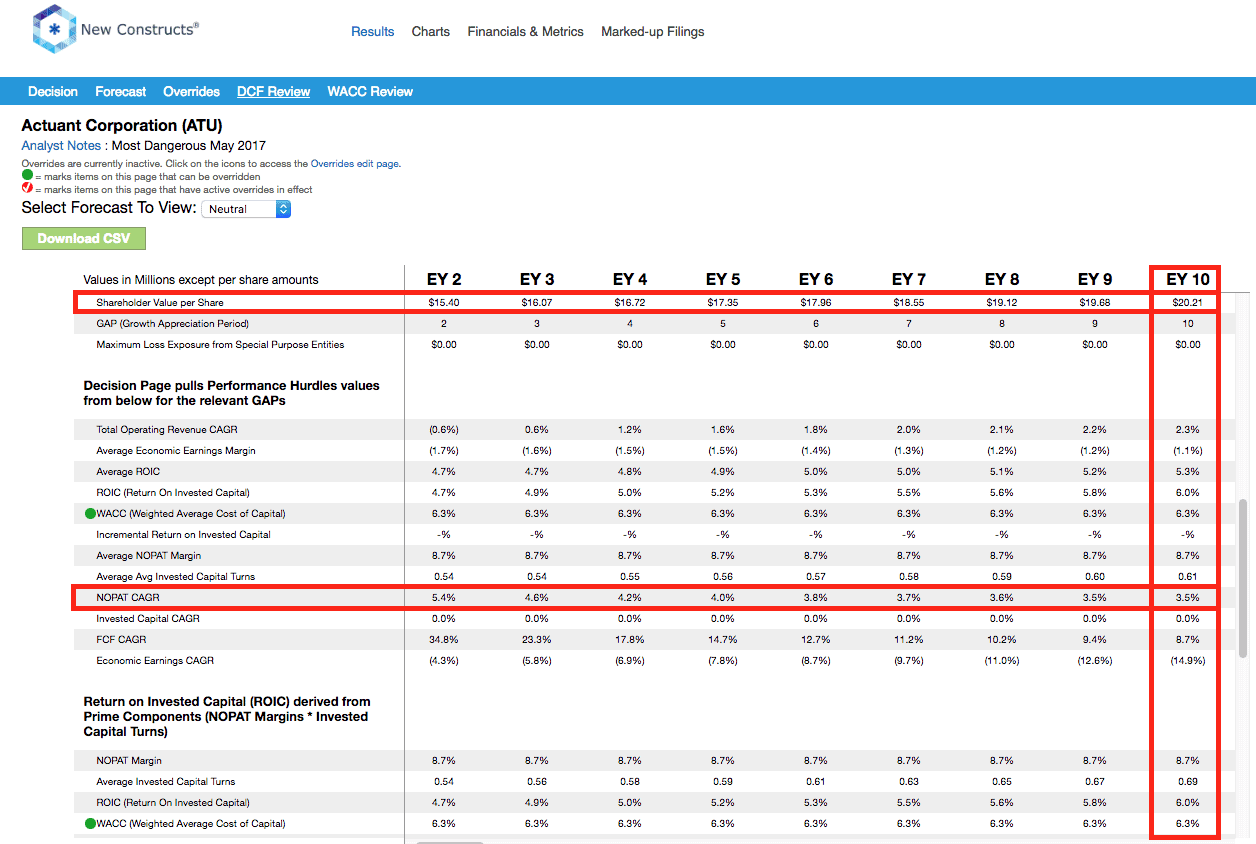Go to the Charts section
Image resolution: width=1256 pixels, height=844 pixels.
[431, 32]
